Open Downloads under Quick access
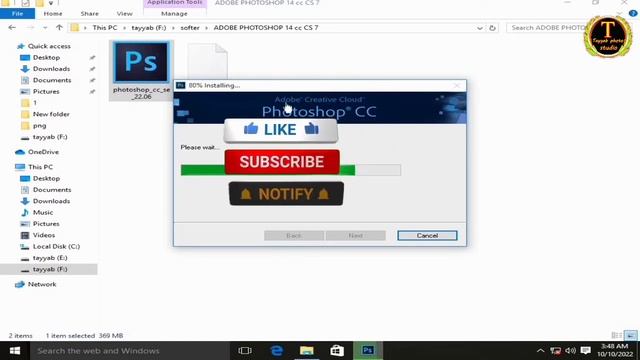The height and width of the screenshot is (360, 640). click(51, 69)
